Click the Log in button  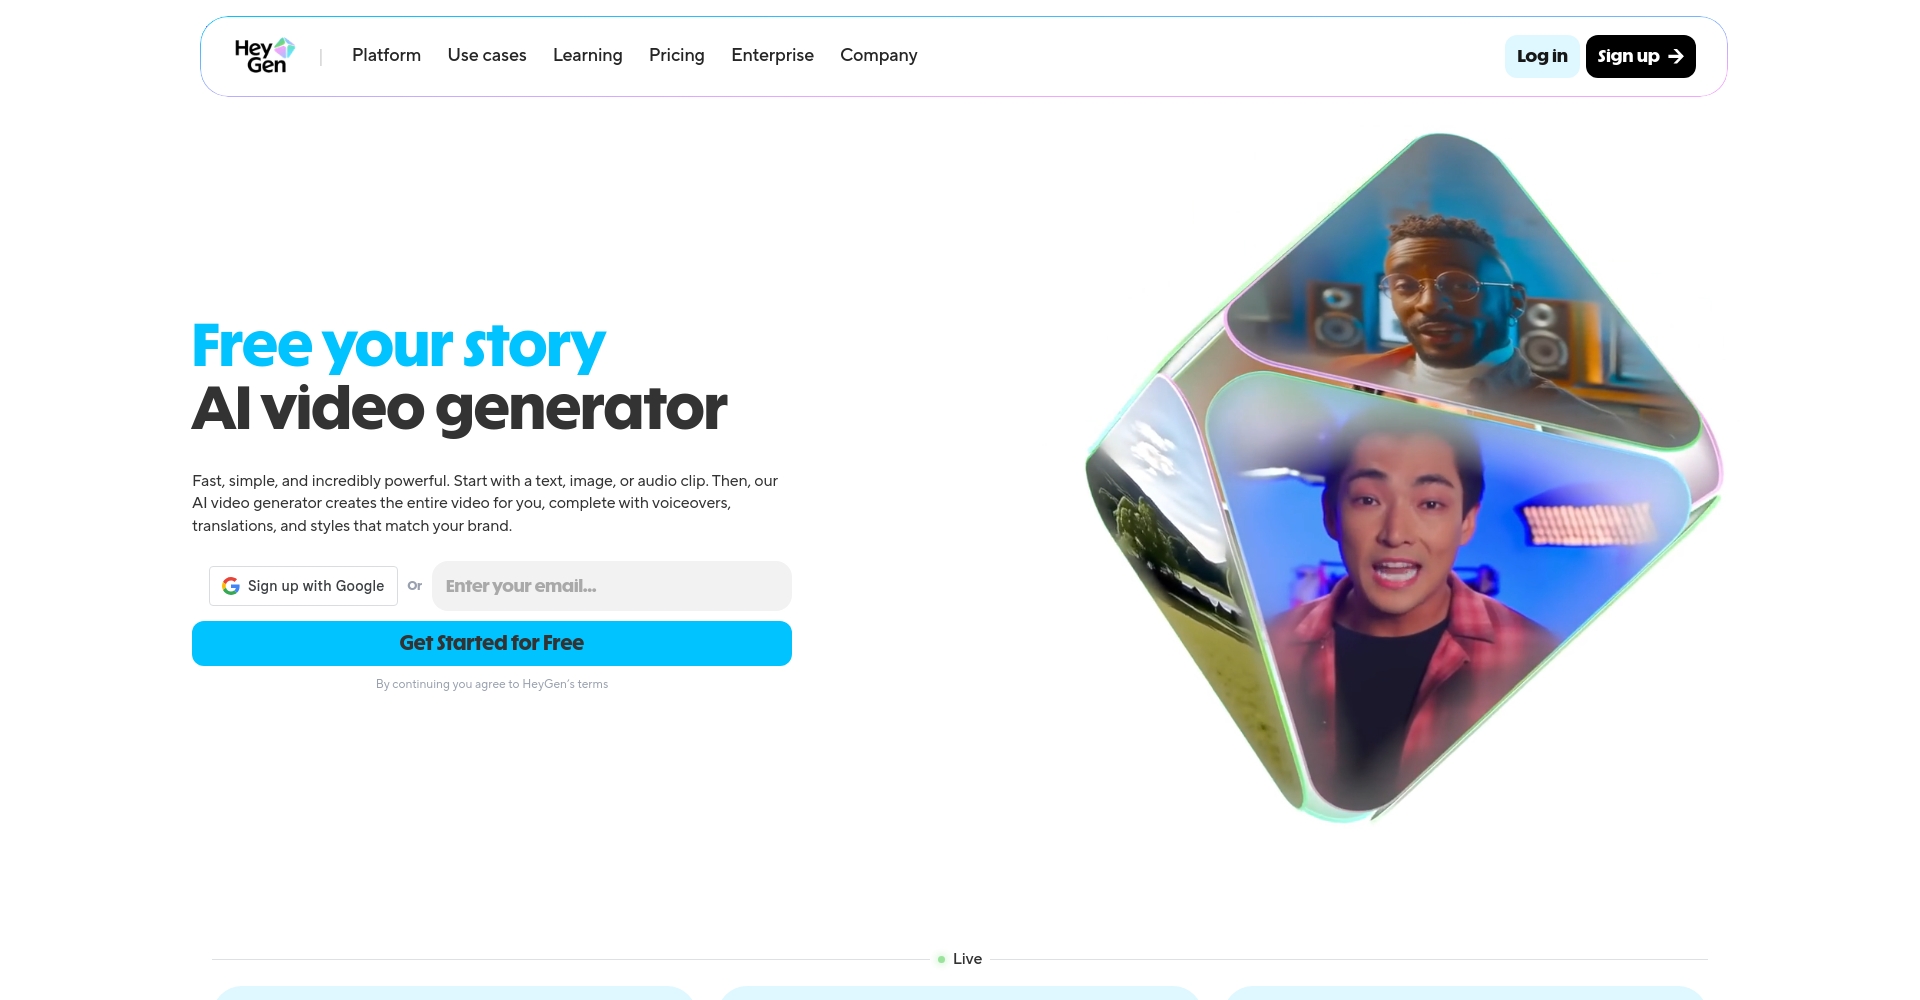[x=1542, y=56]
